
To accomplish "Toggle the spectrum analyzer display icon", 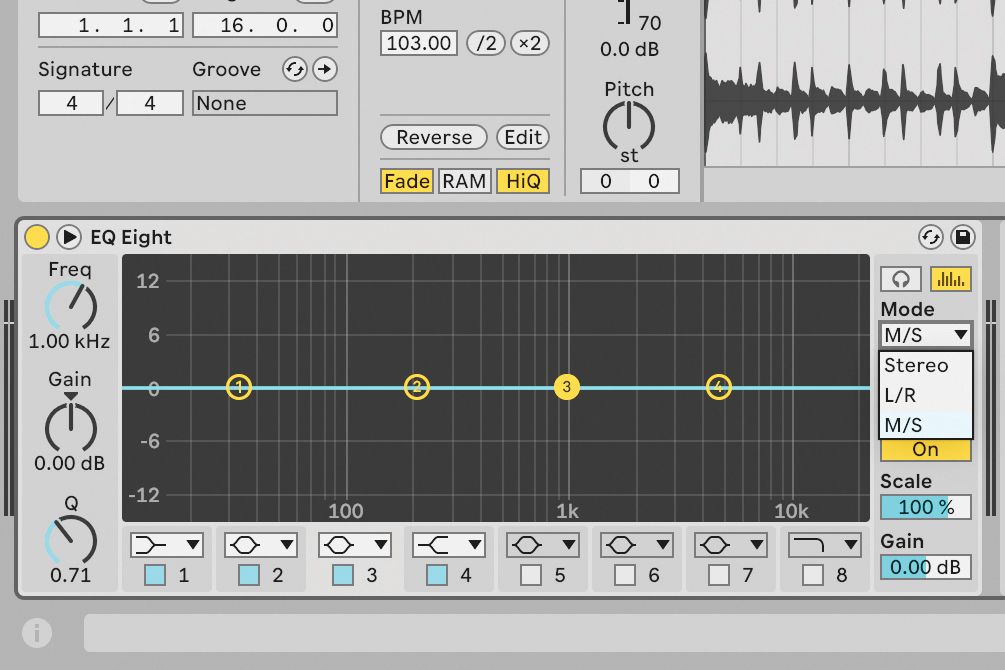I will pos(949,278).
